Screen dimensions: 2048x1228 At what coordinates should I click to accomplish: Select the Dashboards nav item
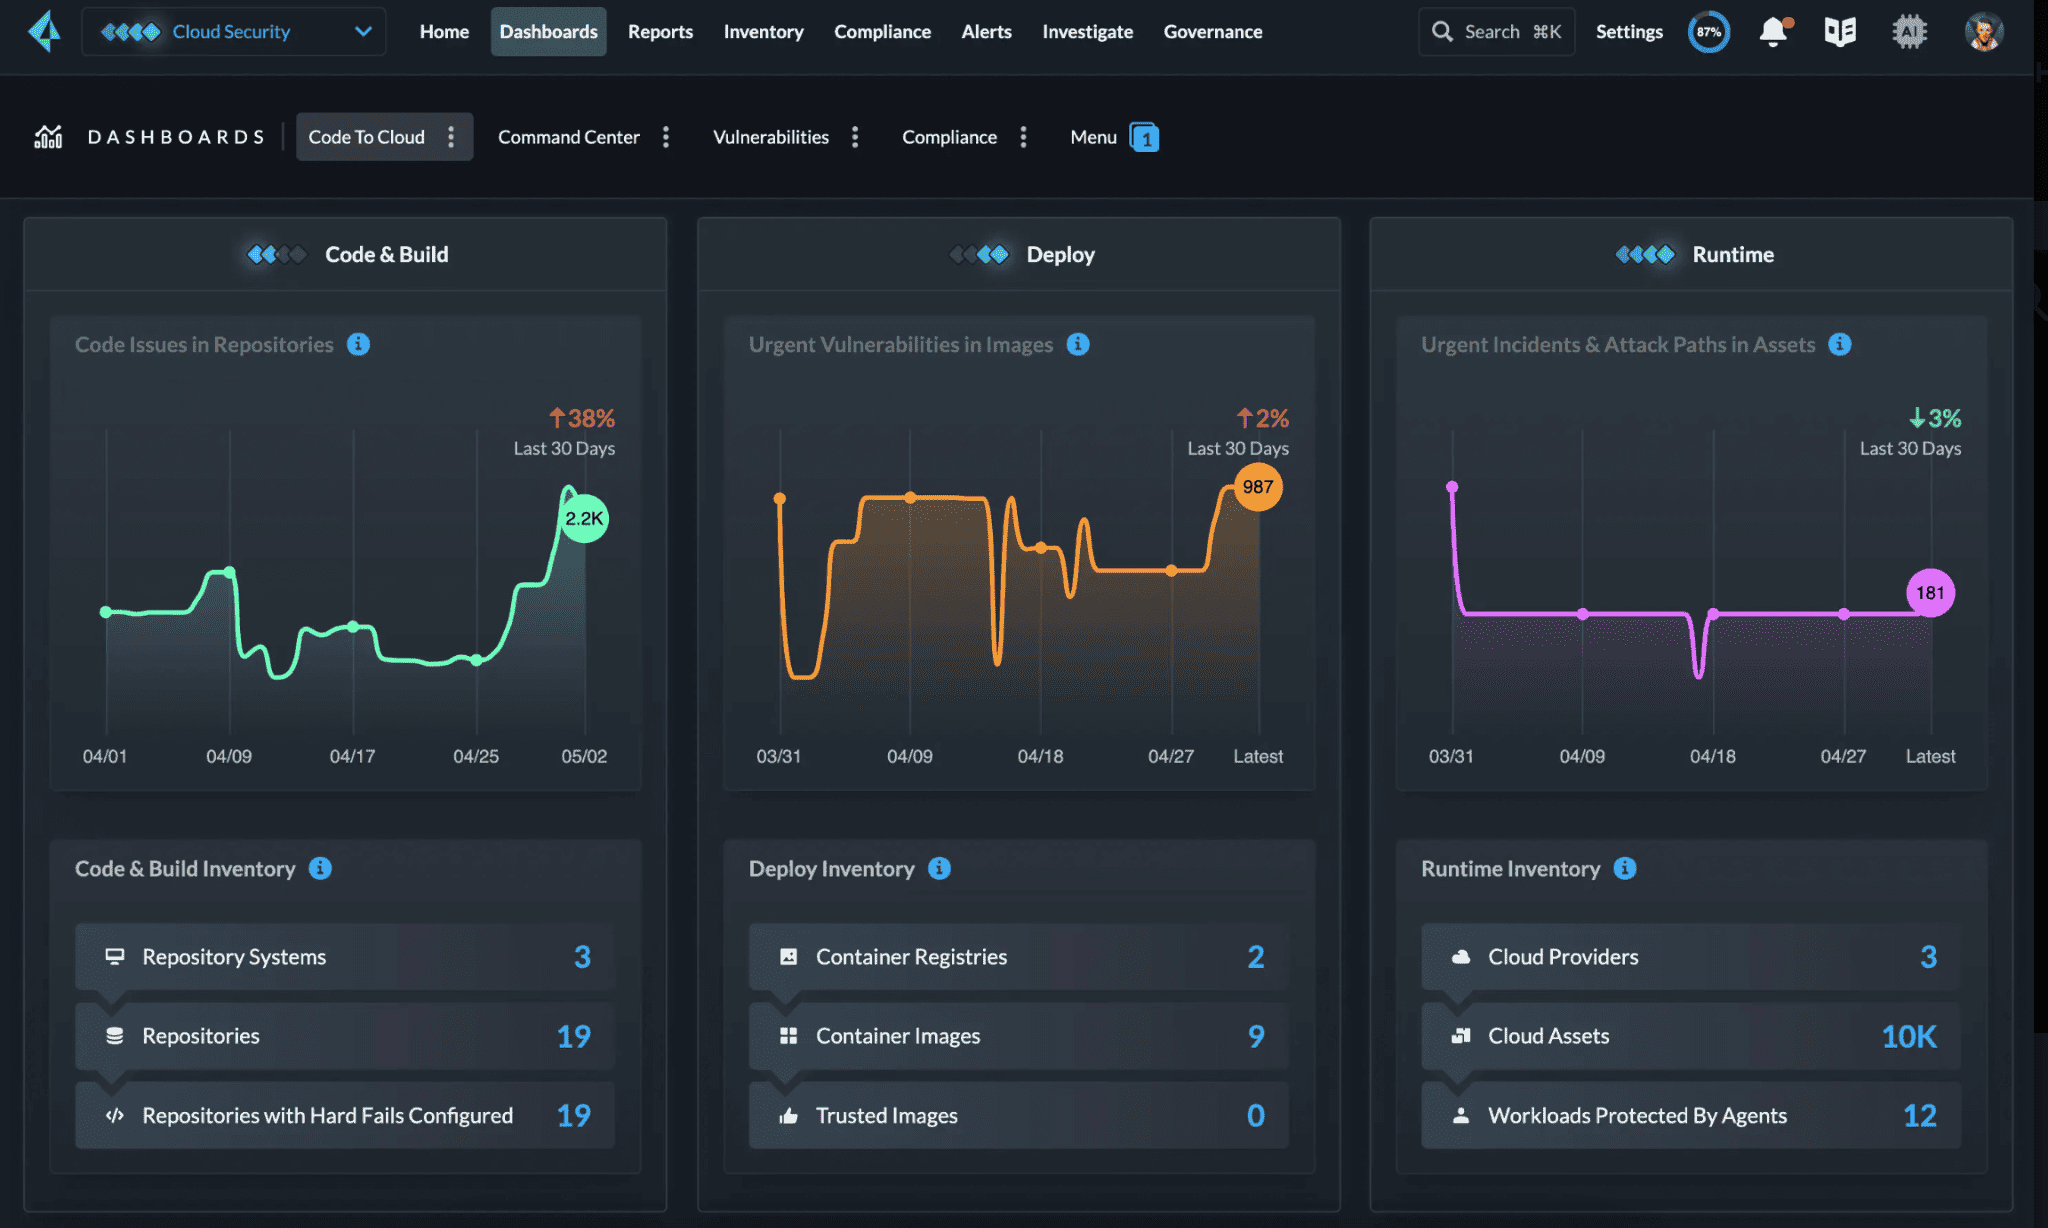(x=548, y=32)
